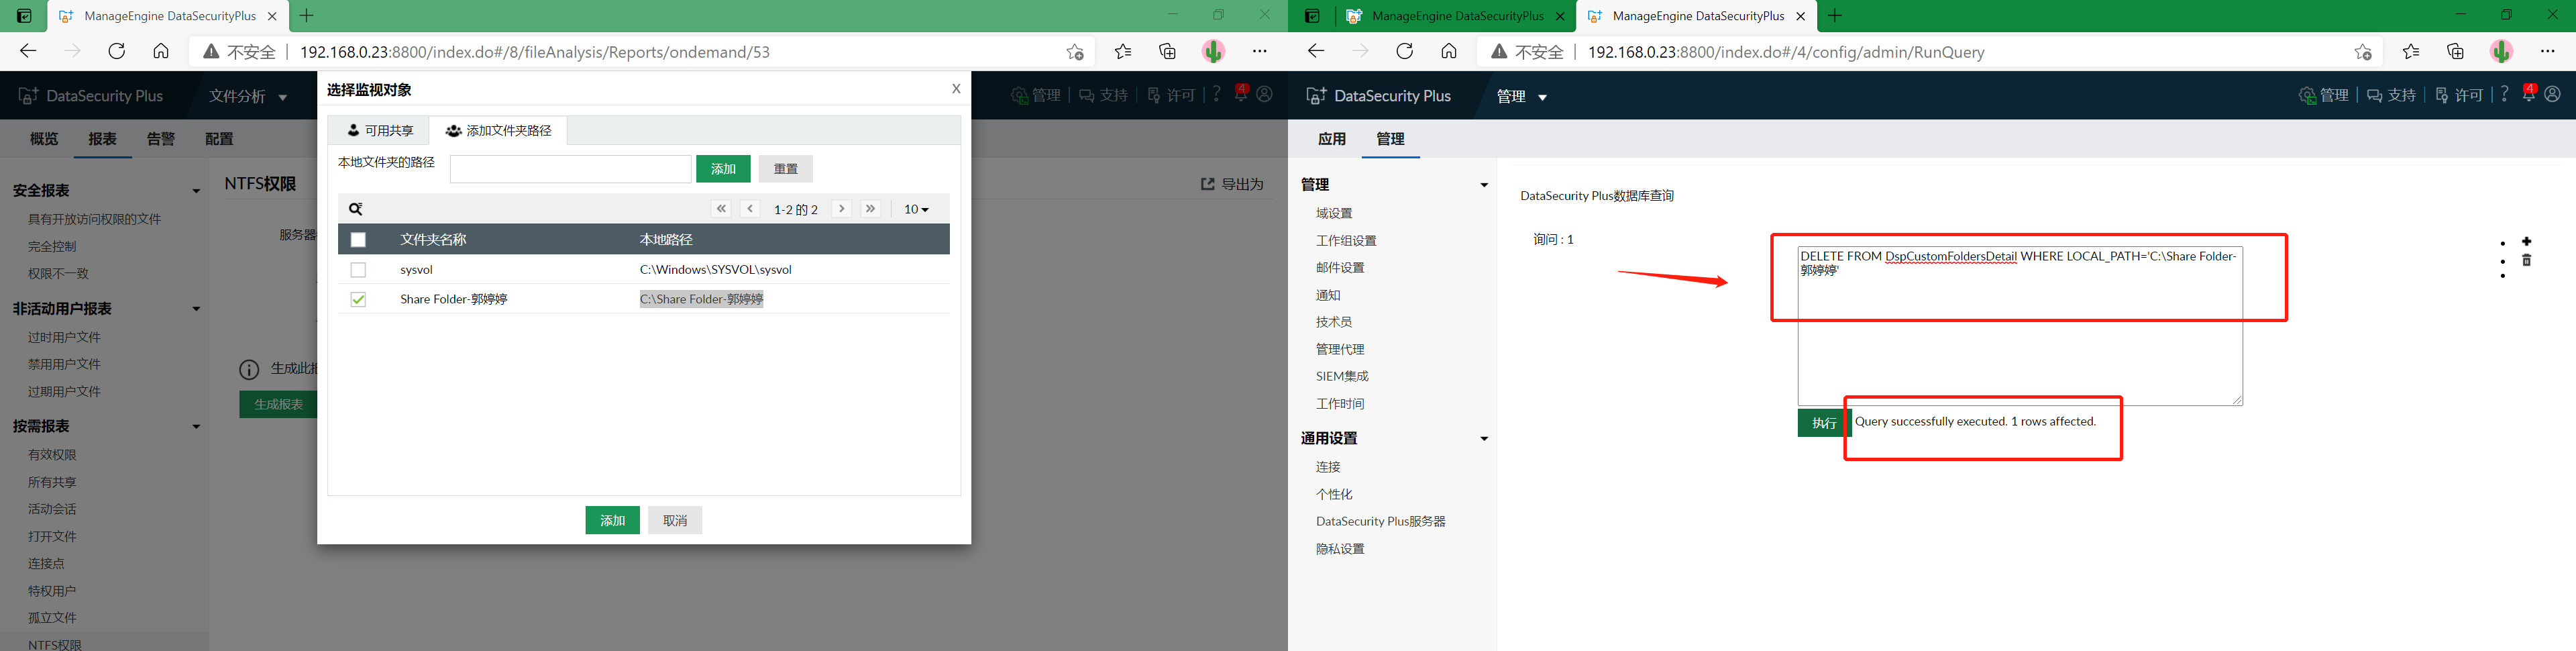
Task: Go to previous page of folder list
Action: [750, 209]
